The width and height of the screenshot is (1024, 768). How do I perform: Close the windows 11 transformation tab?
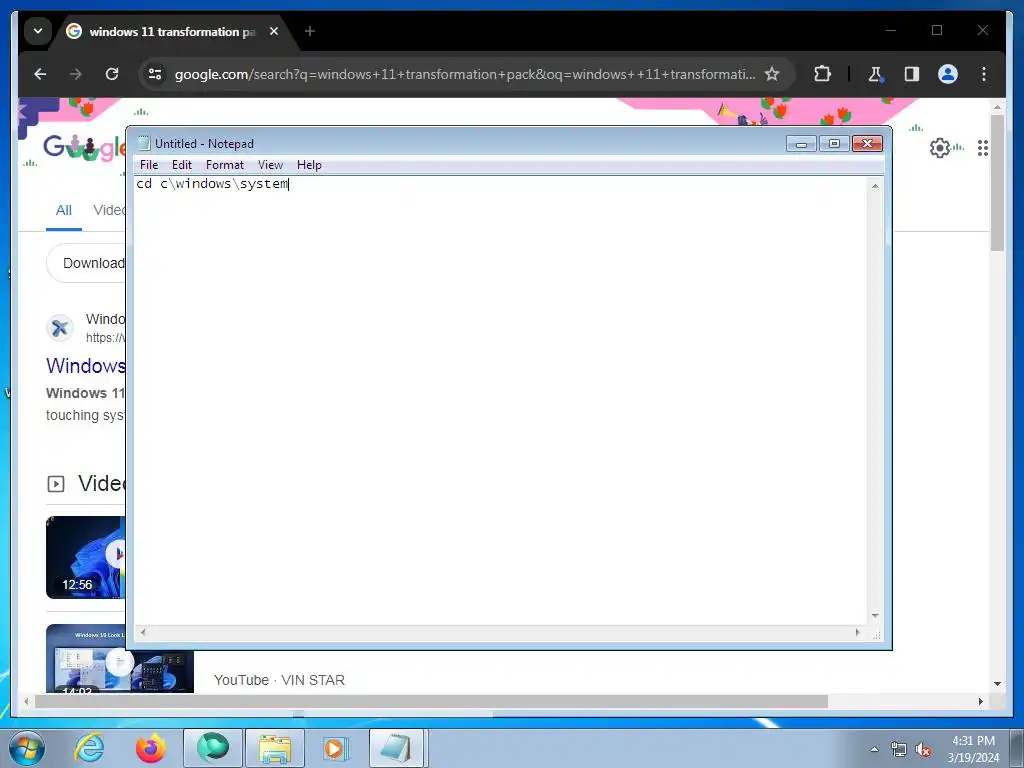274,31
